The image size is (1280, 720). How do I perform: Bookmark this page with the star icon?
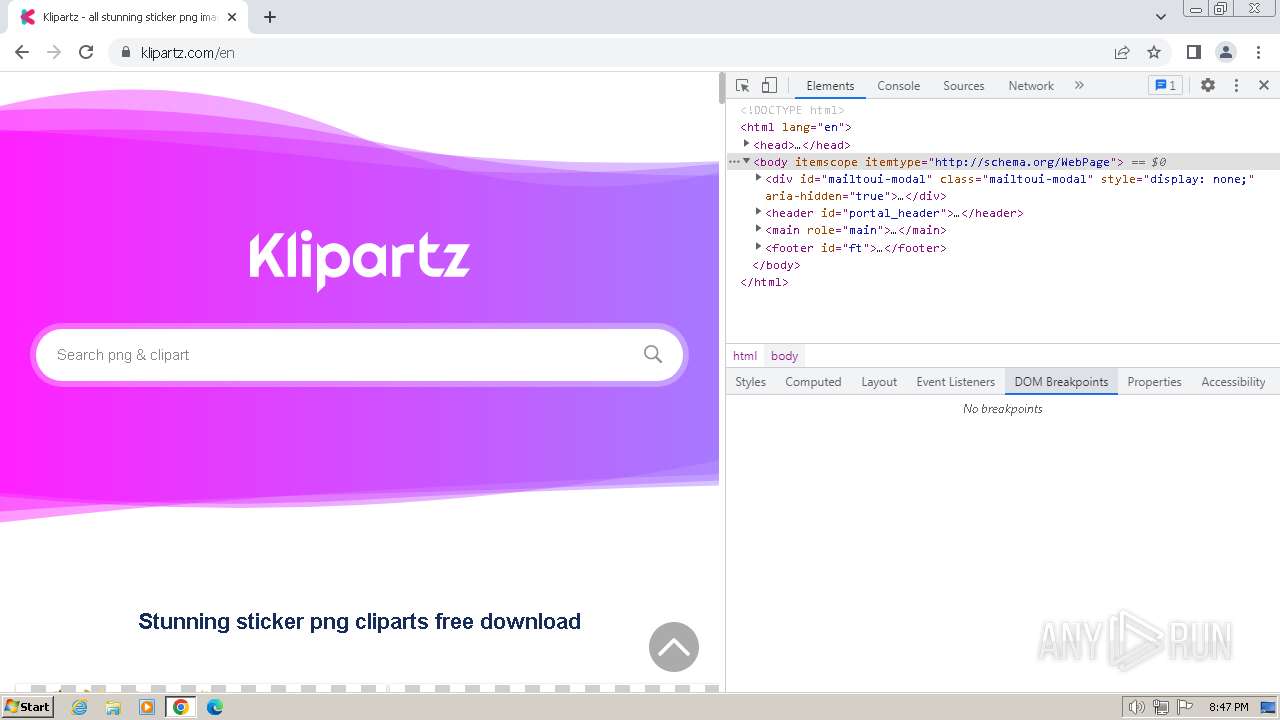click(x=1154, y=52)
